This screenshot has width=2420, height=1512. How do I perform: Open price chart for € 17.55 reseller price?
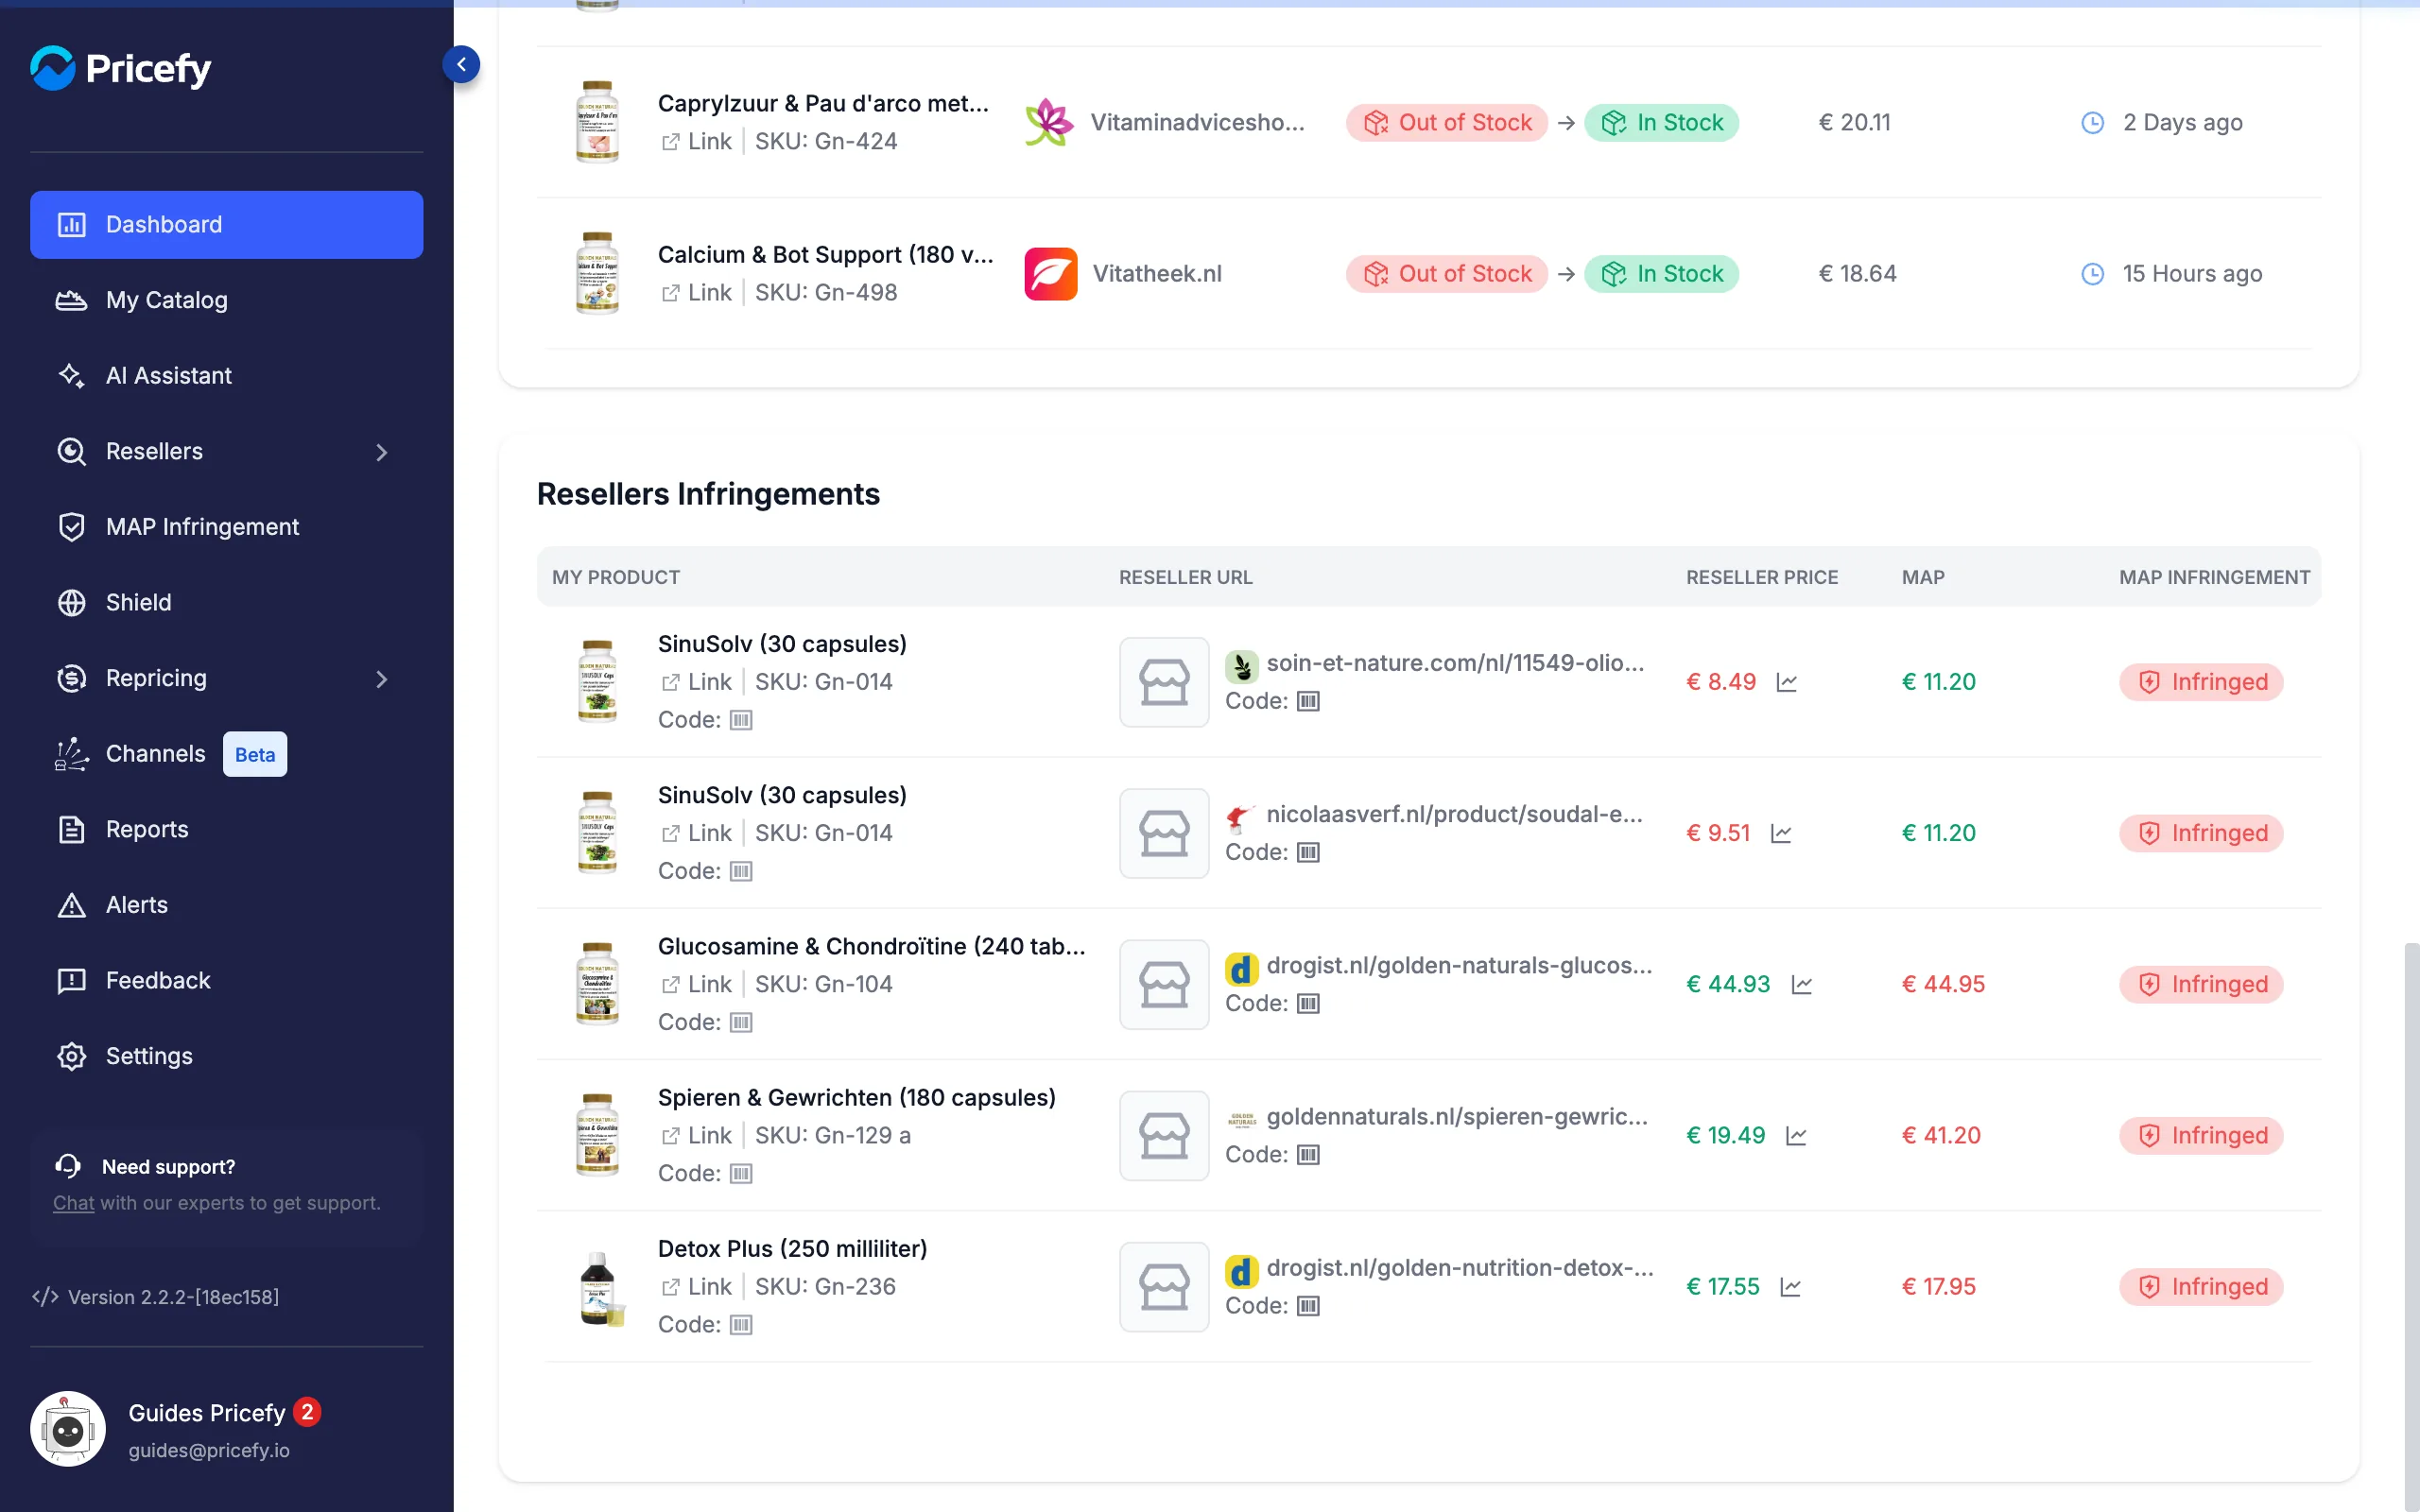coord(1790,1287)
